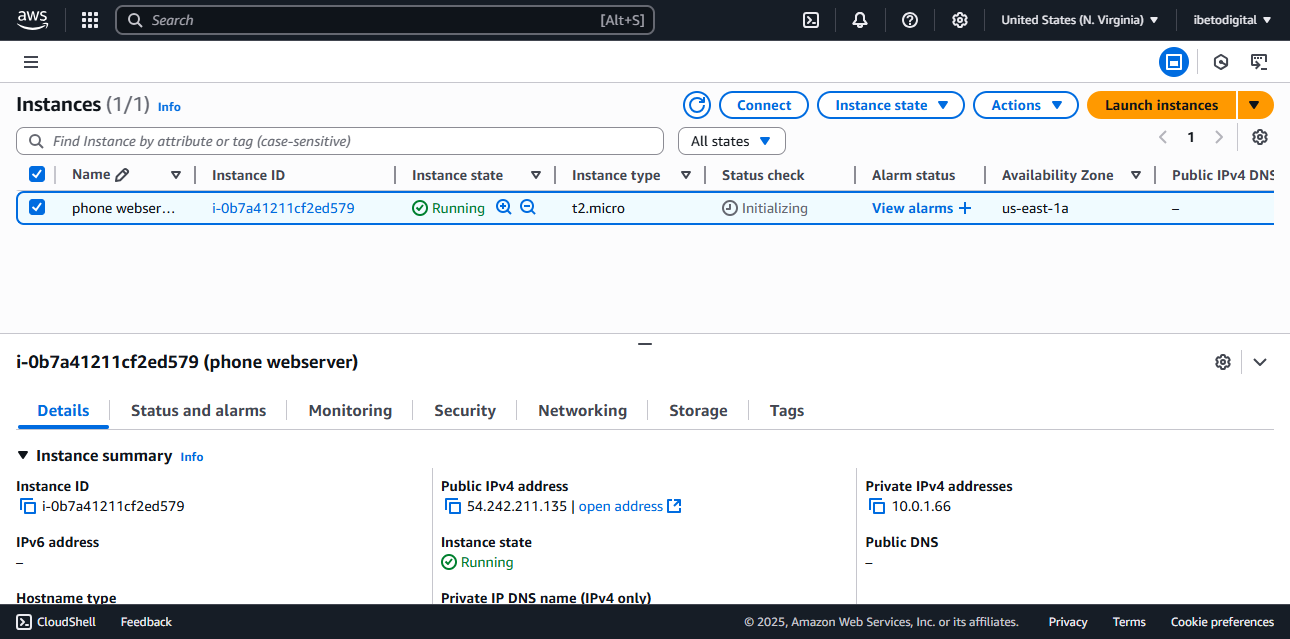The height and width of the screenshot is (639, 1290).
Task: Click the Info link next to Instances
Action: tap(169, 106)
